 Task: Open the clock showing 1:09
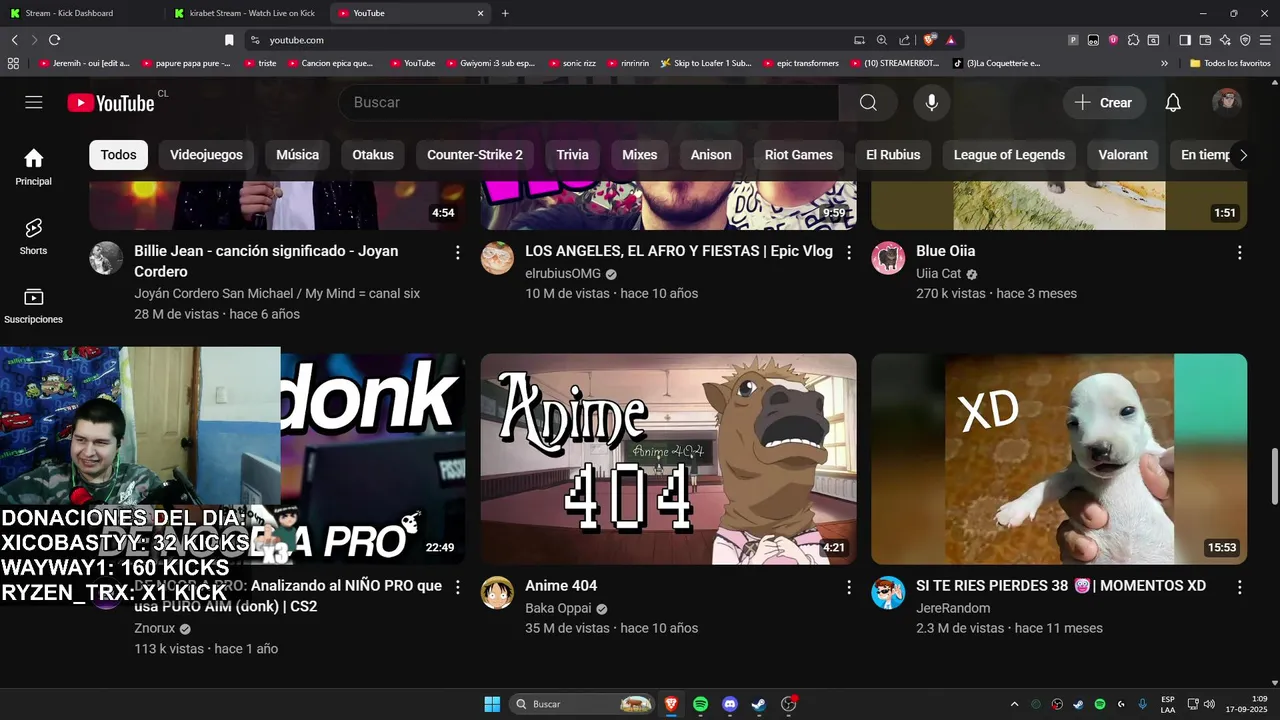1248,704
